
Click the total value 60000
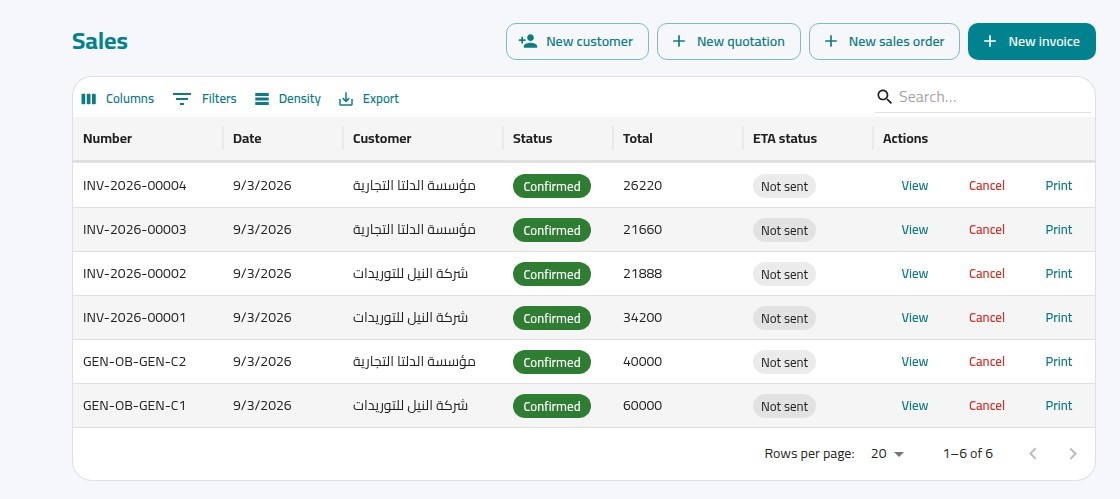[642, 405]
